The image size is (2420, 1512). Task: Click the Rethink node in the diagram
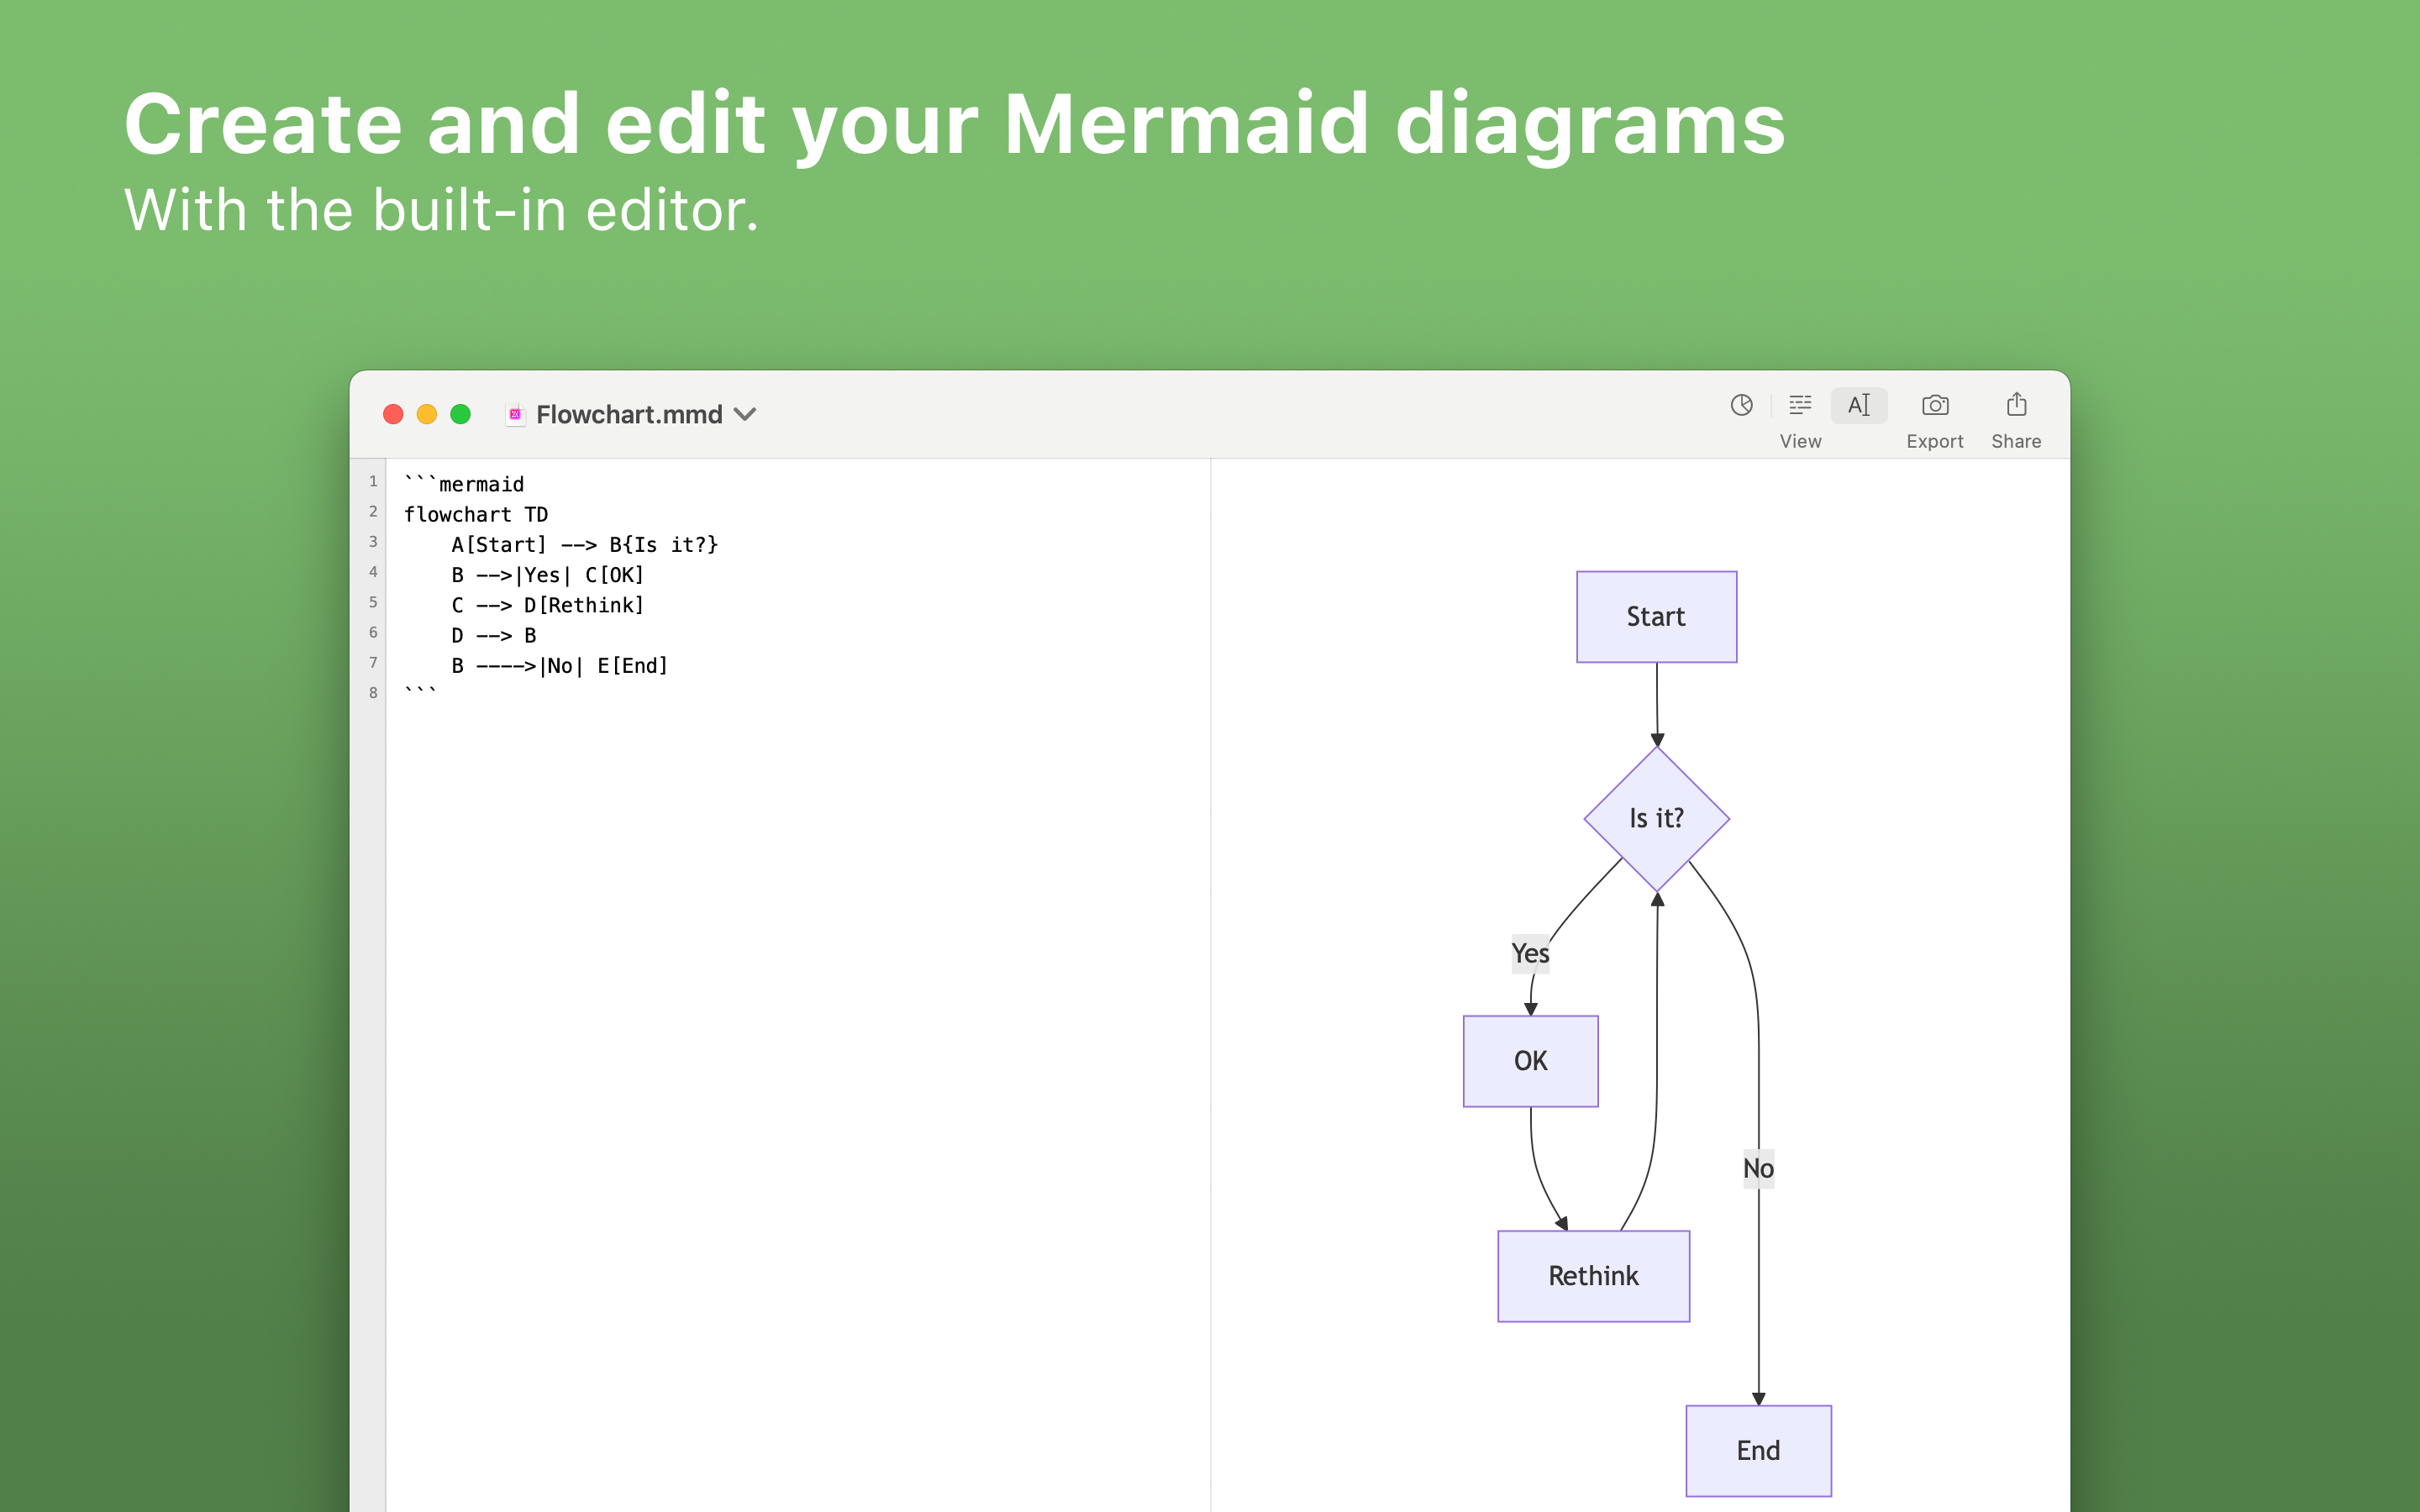click(x=1593, y=1276)
